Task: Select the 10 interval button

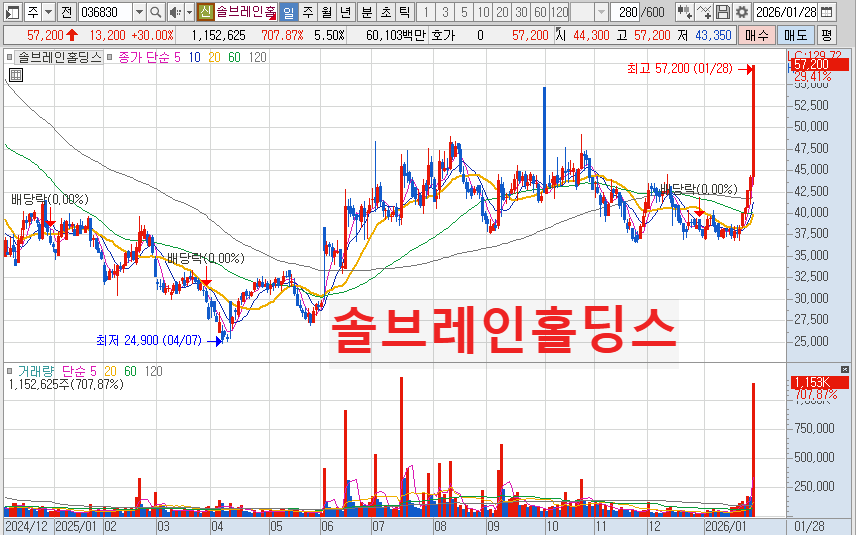Action: pos(483,12)
